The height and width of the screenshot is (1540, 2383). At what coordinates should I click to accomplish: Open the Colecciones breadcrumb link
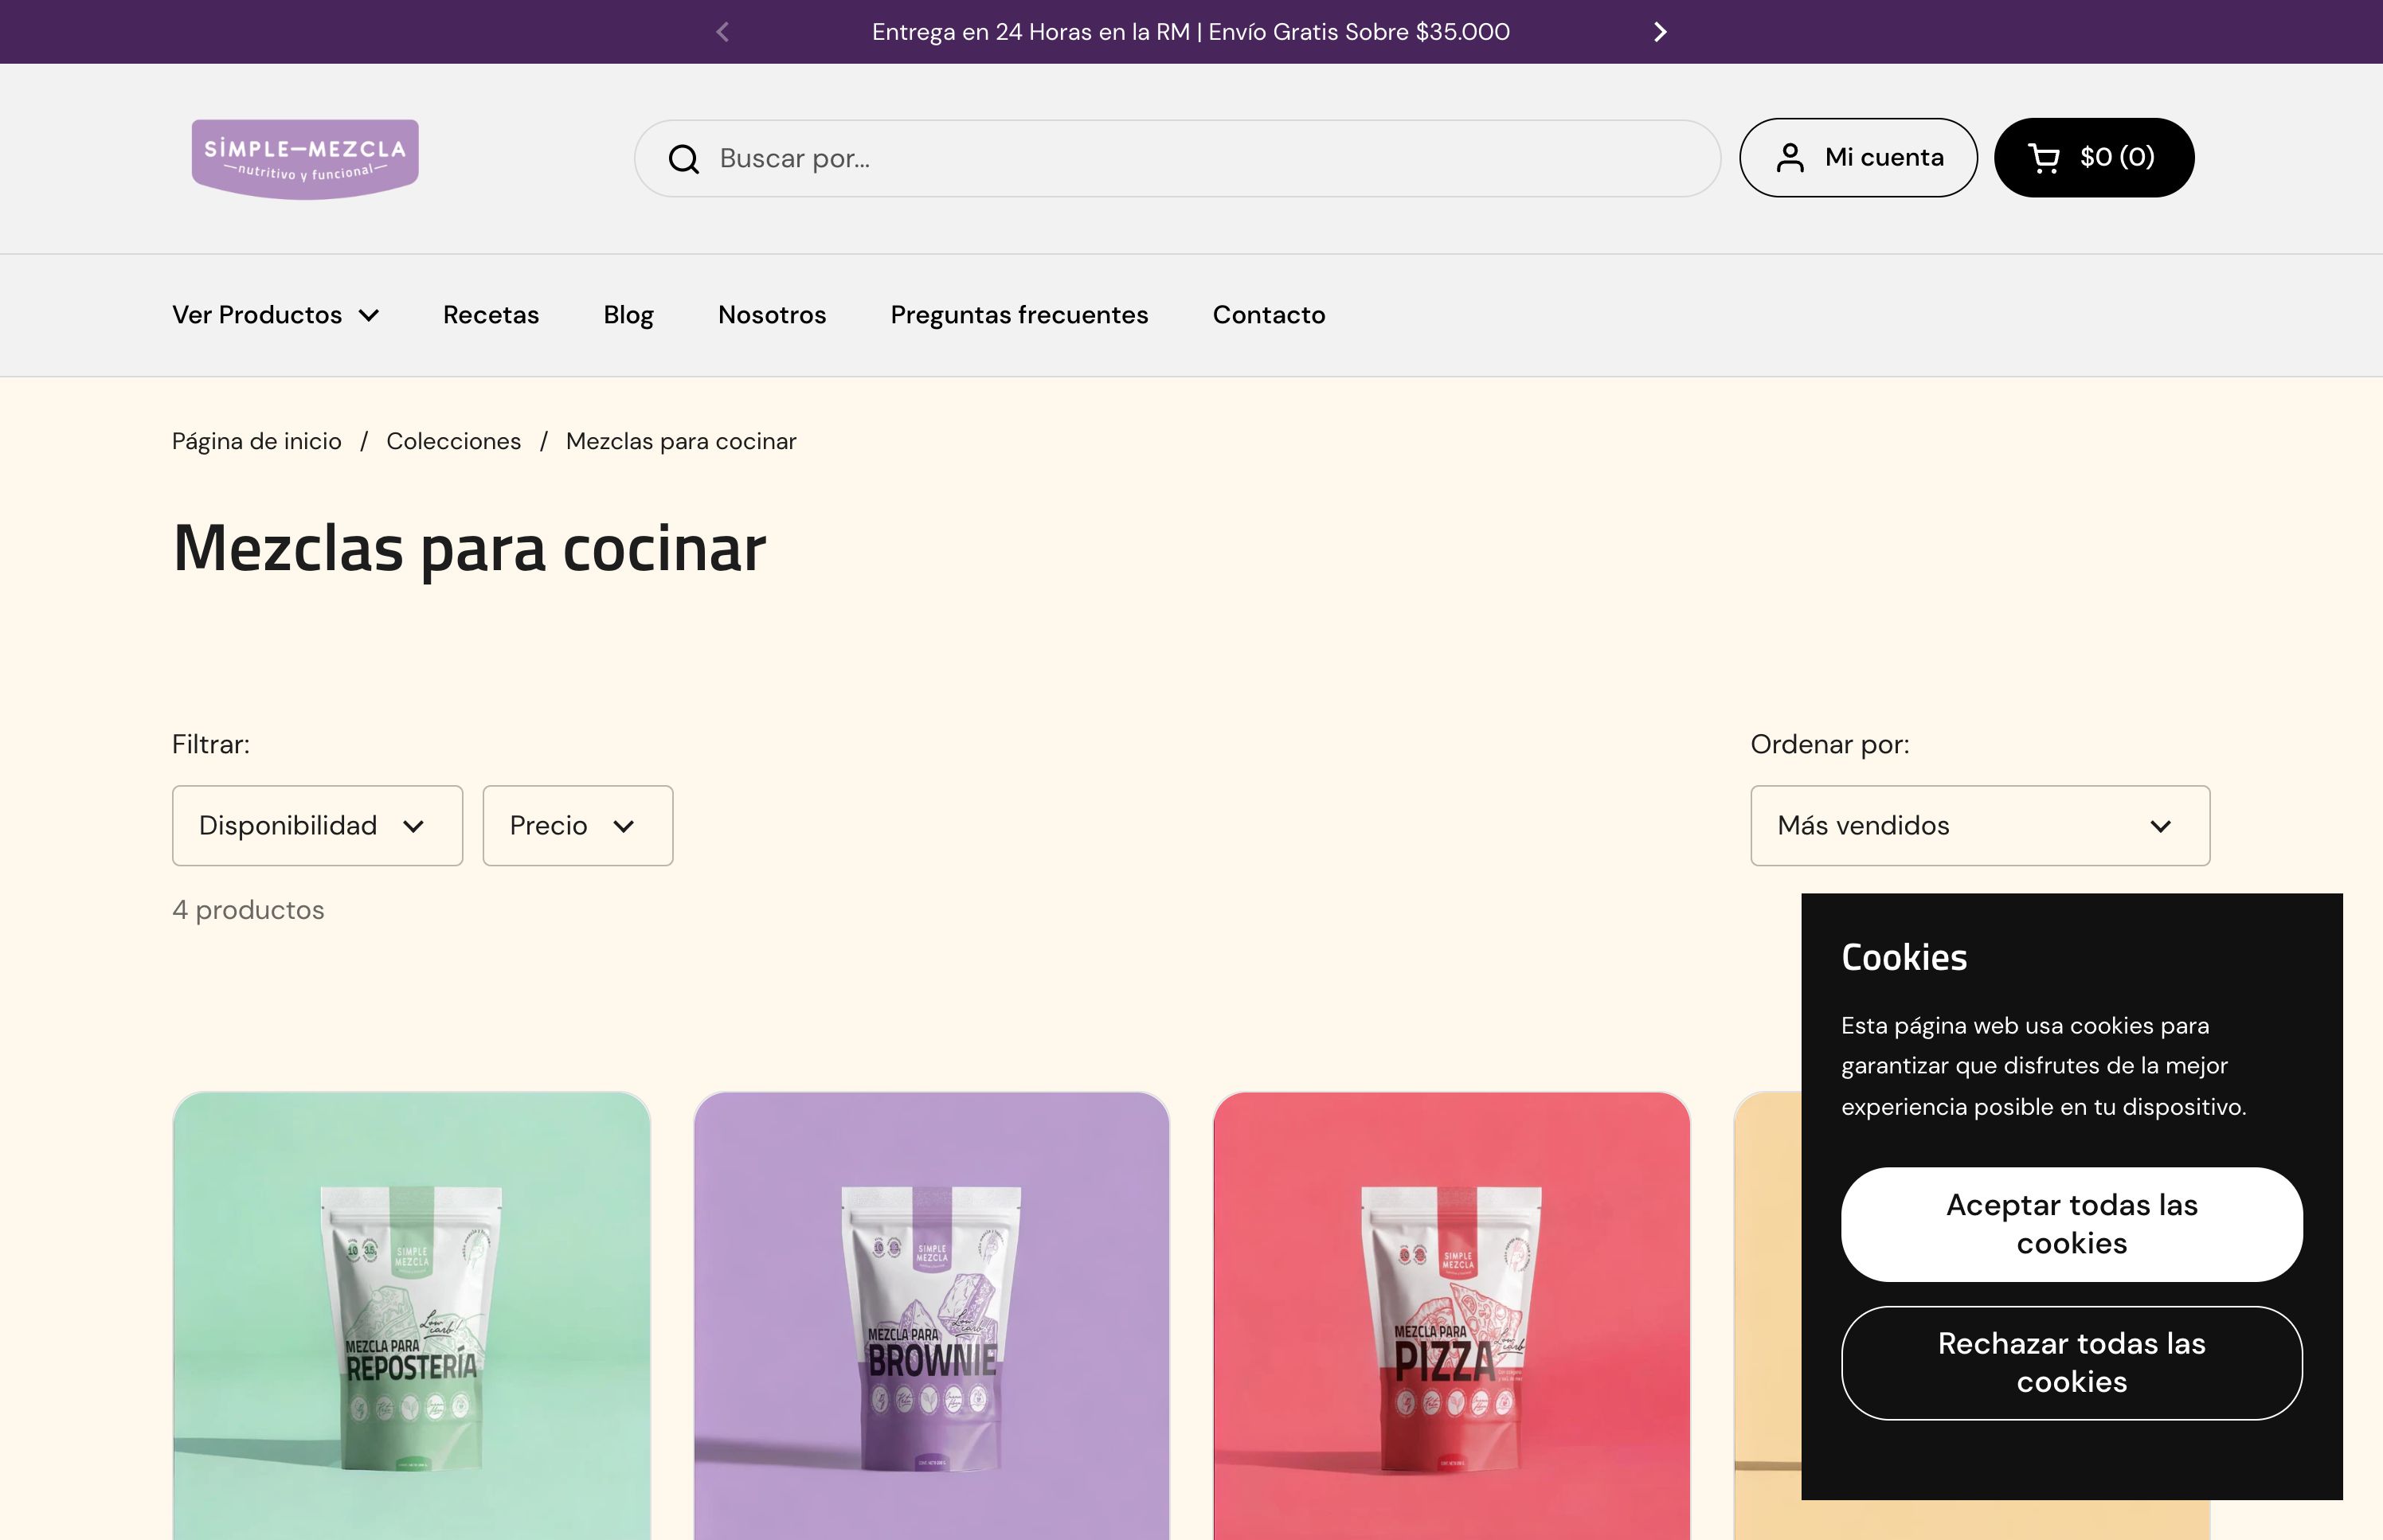click(x=454, y=440)
